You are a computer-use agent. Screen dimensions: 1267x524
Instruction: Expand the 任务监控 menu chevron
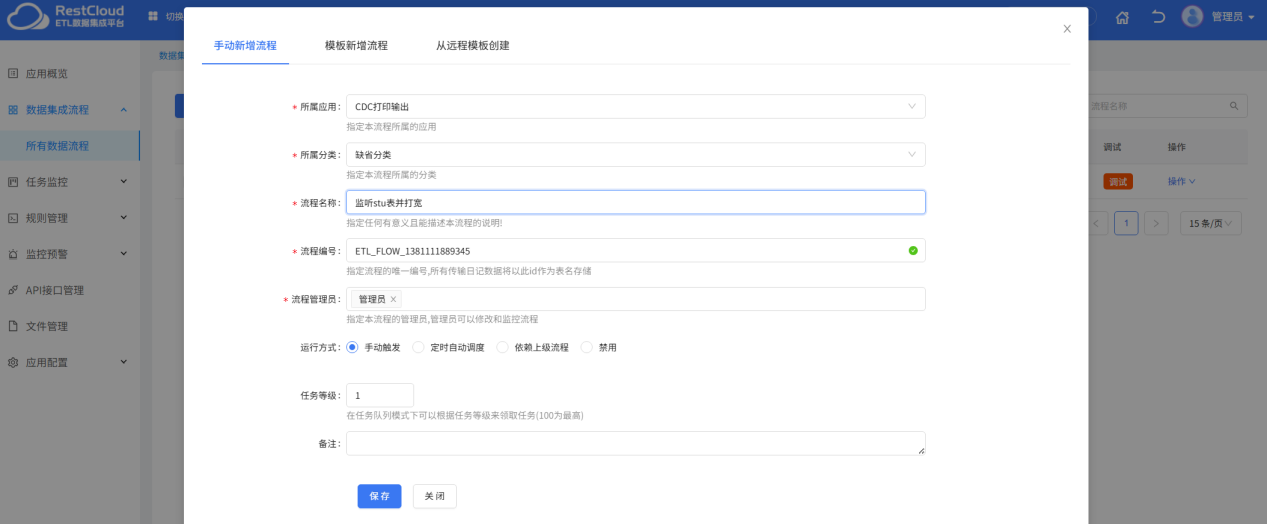point(123,181)
